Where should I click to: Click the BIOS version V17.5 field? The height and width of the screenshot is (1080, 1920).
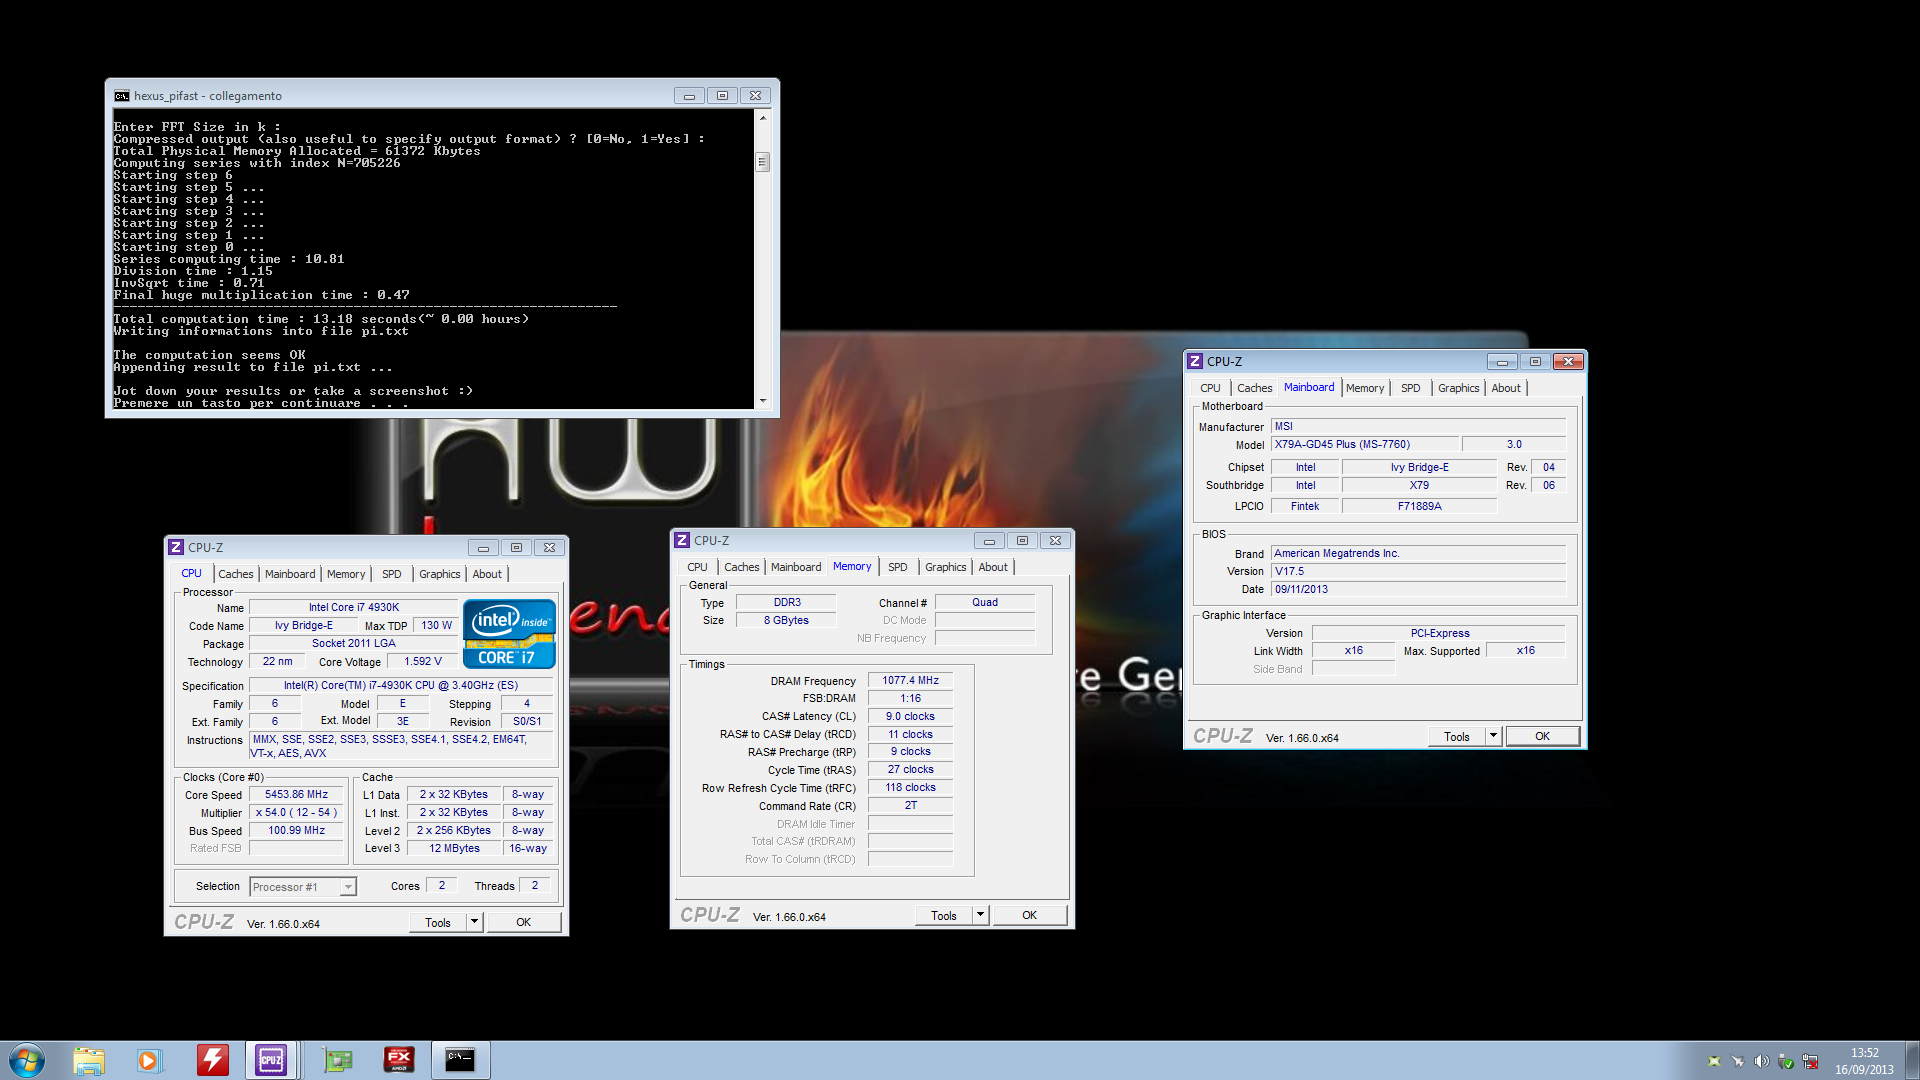tap(1418, 571)
